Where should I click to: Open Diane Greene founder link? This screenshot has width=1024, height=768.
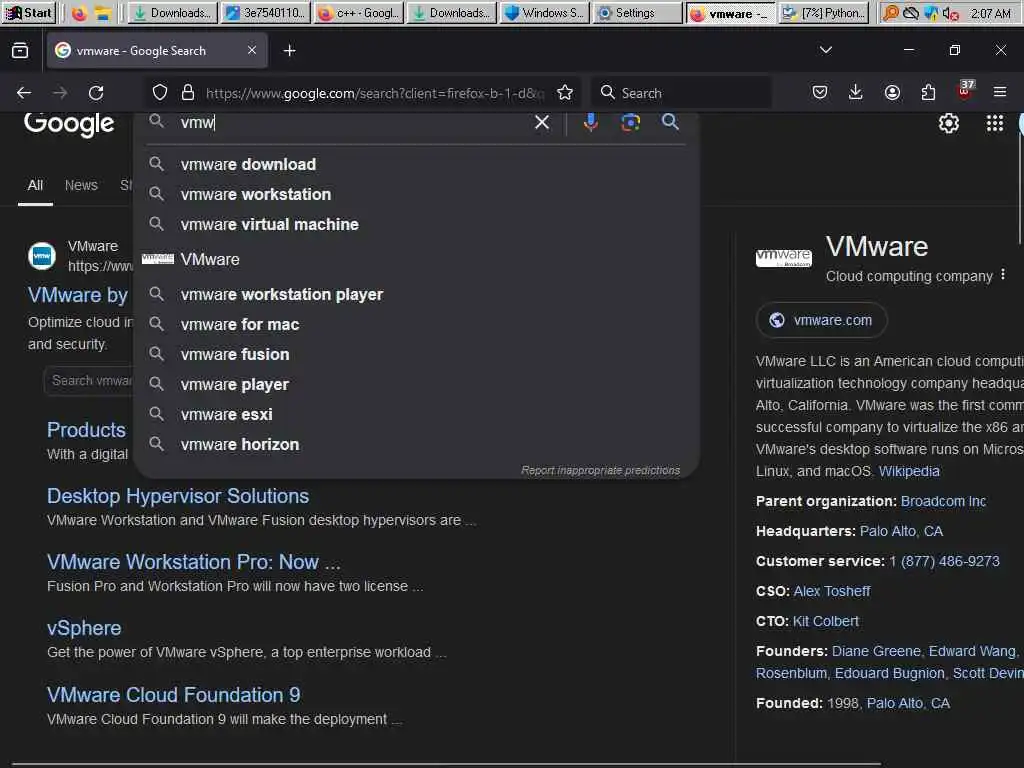pos(876,651)
